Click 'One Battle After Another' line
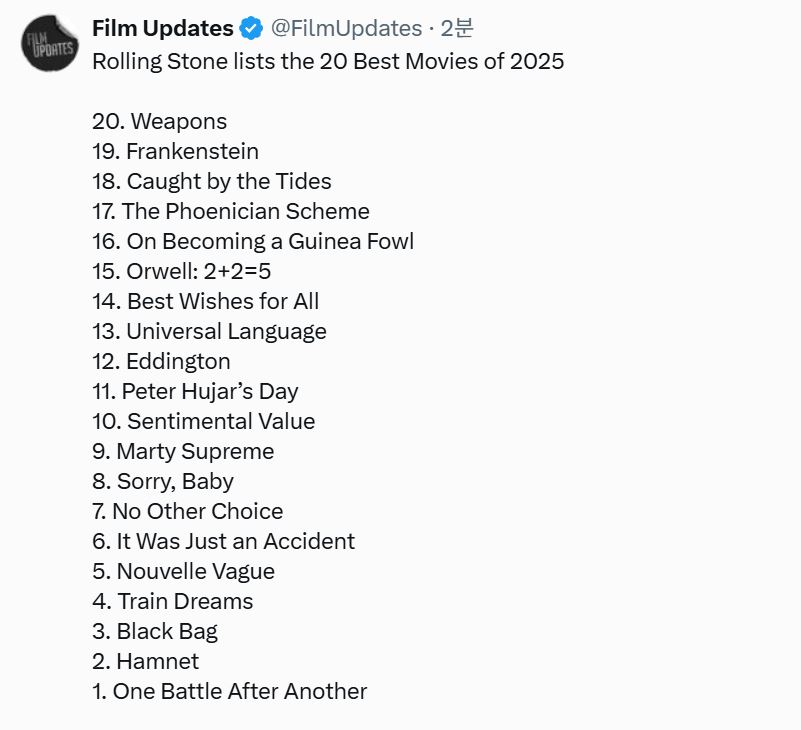The image size is (801, 730). tap(229, 691)
